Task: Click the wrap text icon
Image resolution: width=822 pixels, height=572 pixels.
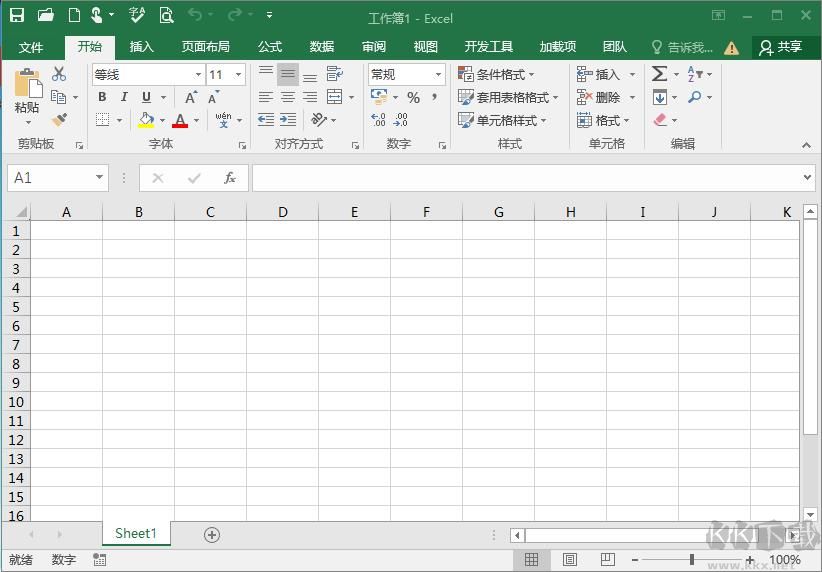Action: [x=334, y=73]
